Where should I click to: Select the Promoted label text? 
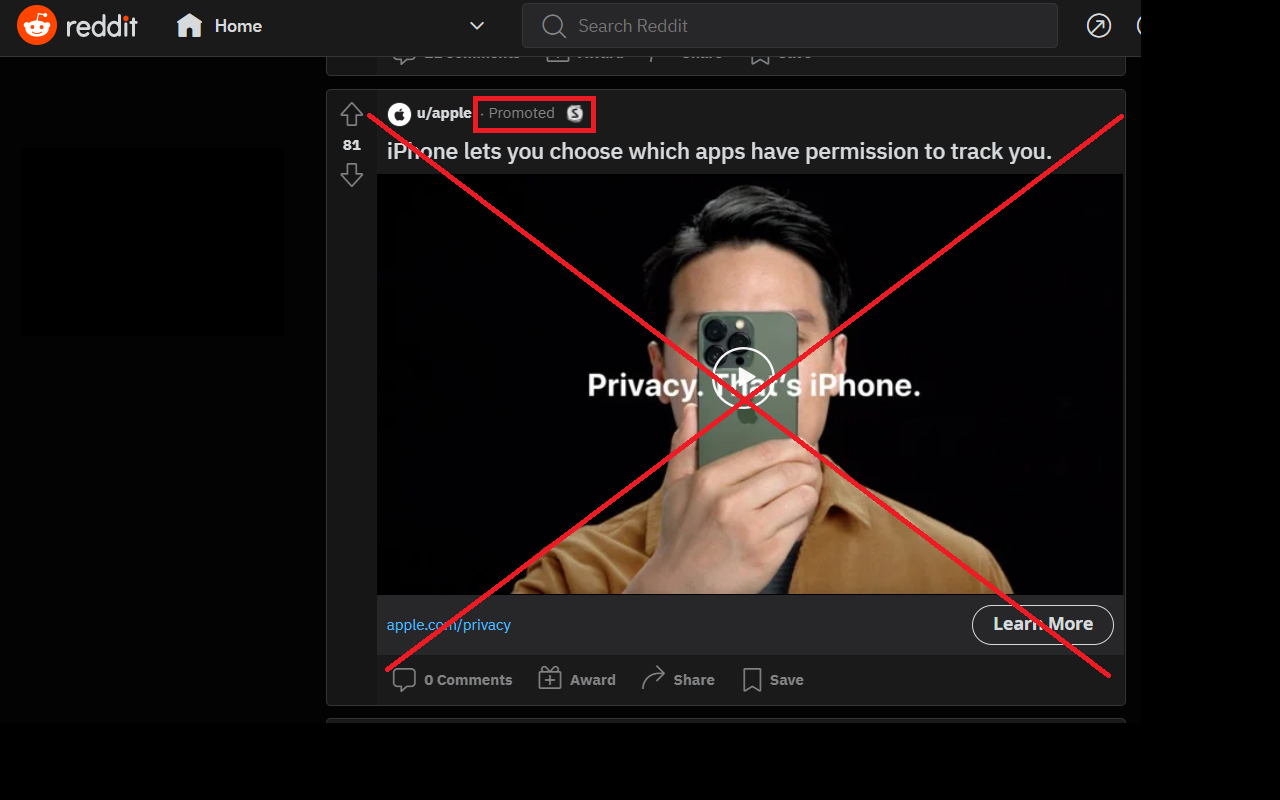[x=521, y=114]
